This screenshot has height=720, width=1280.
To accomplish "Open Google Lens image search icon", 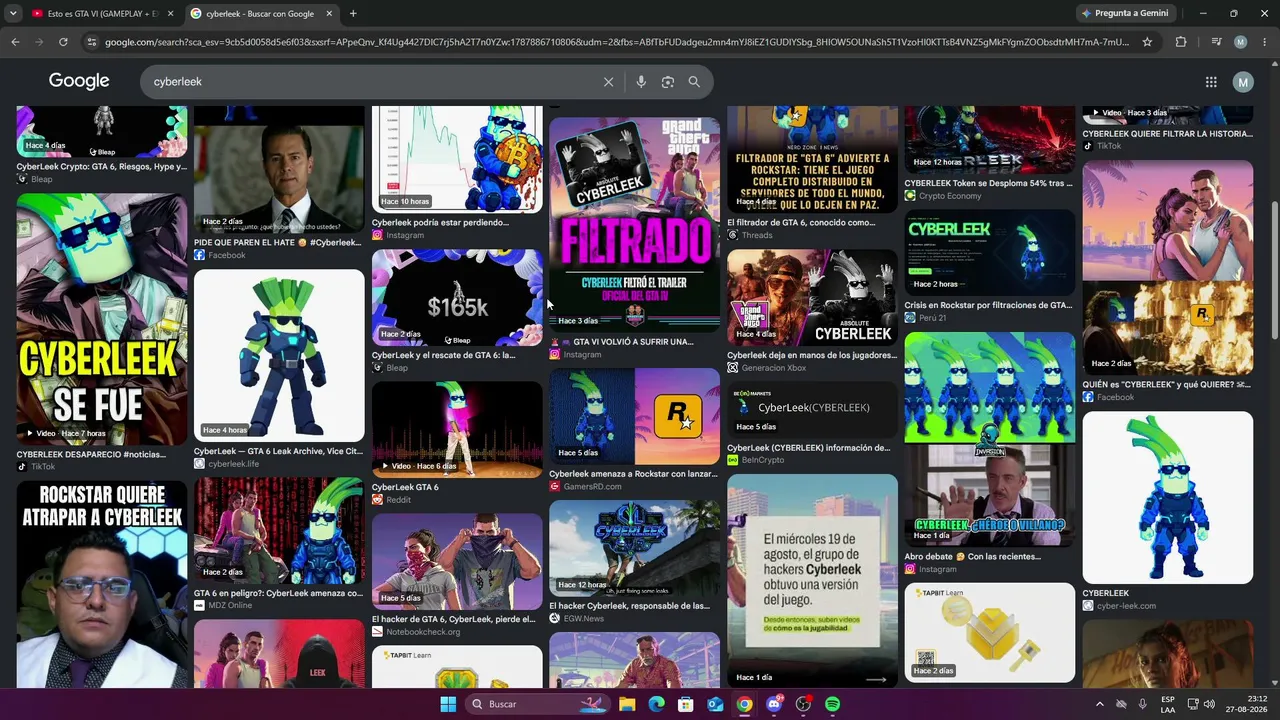I will click(x=668, y=82).
